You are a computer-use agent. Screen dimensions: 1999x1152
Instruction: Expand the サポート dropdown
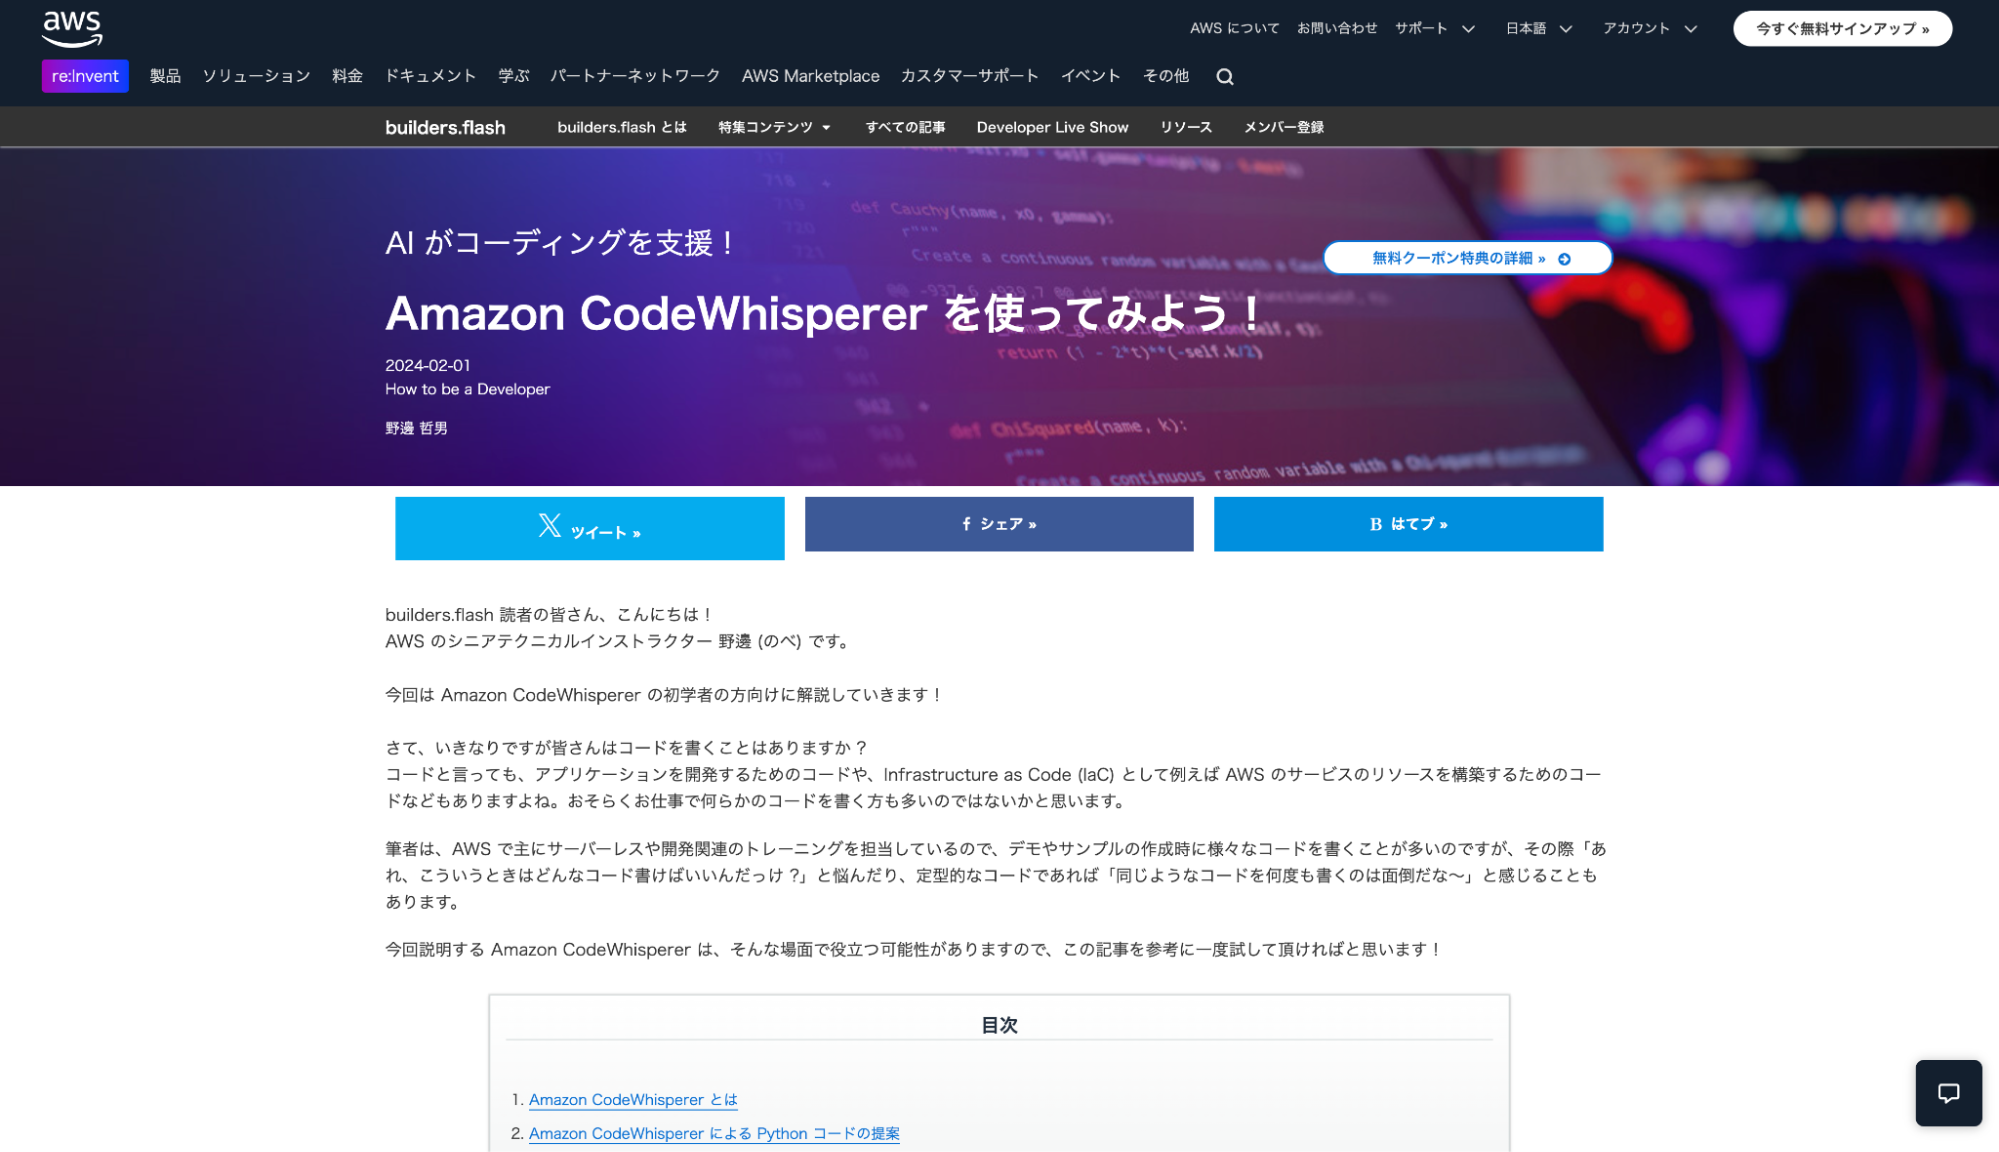1435,28
